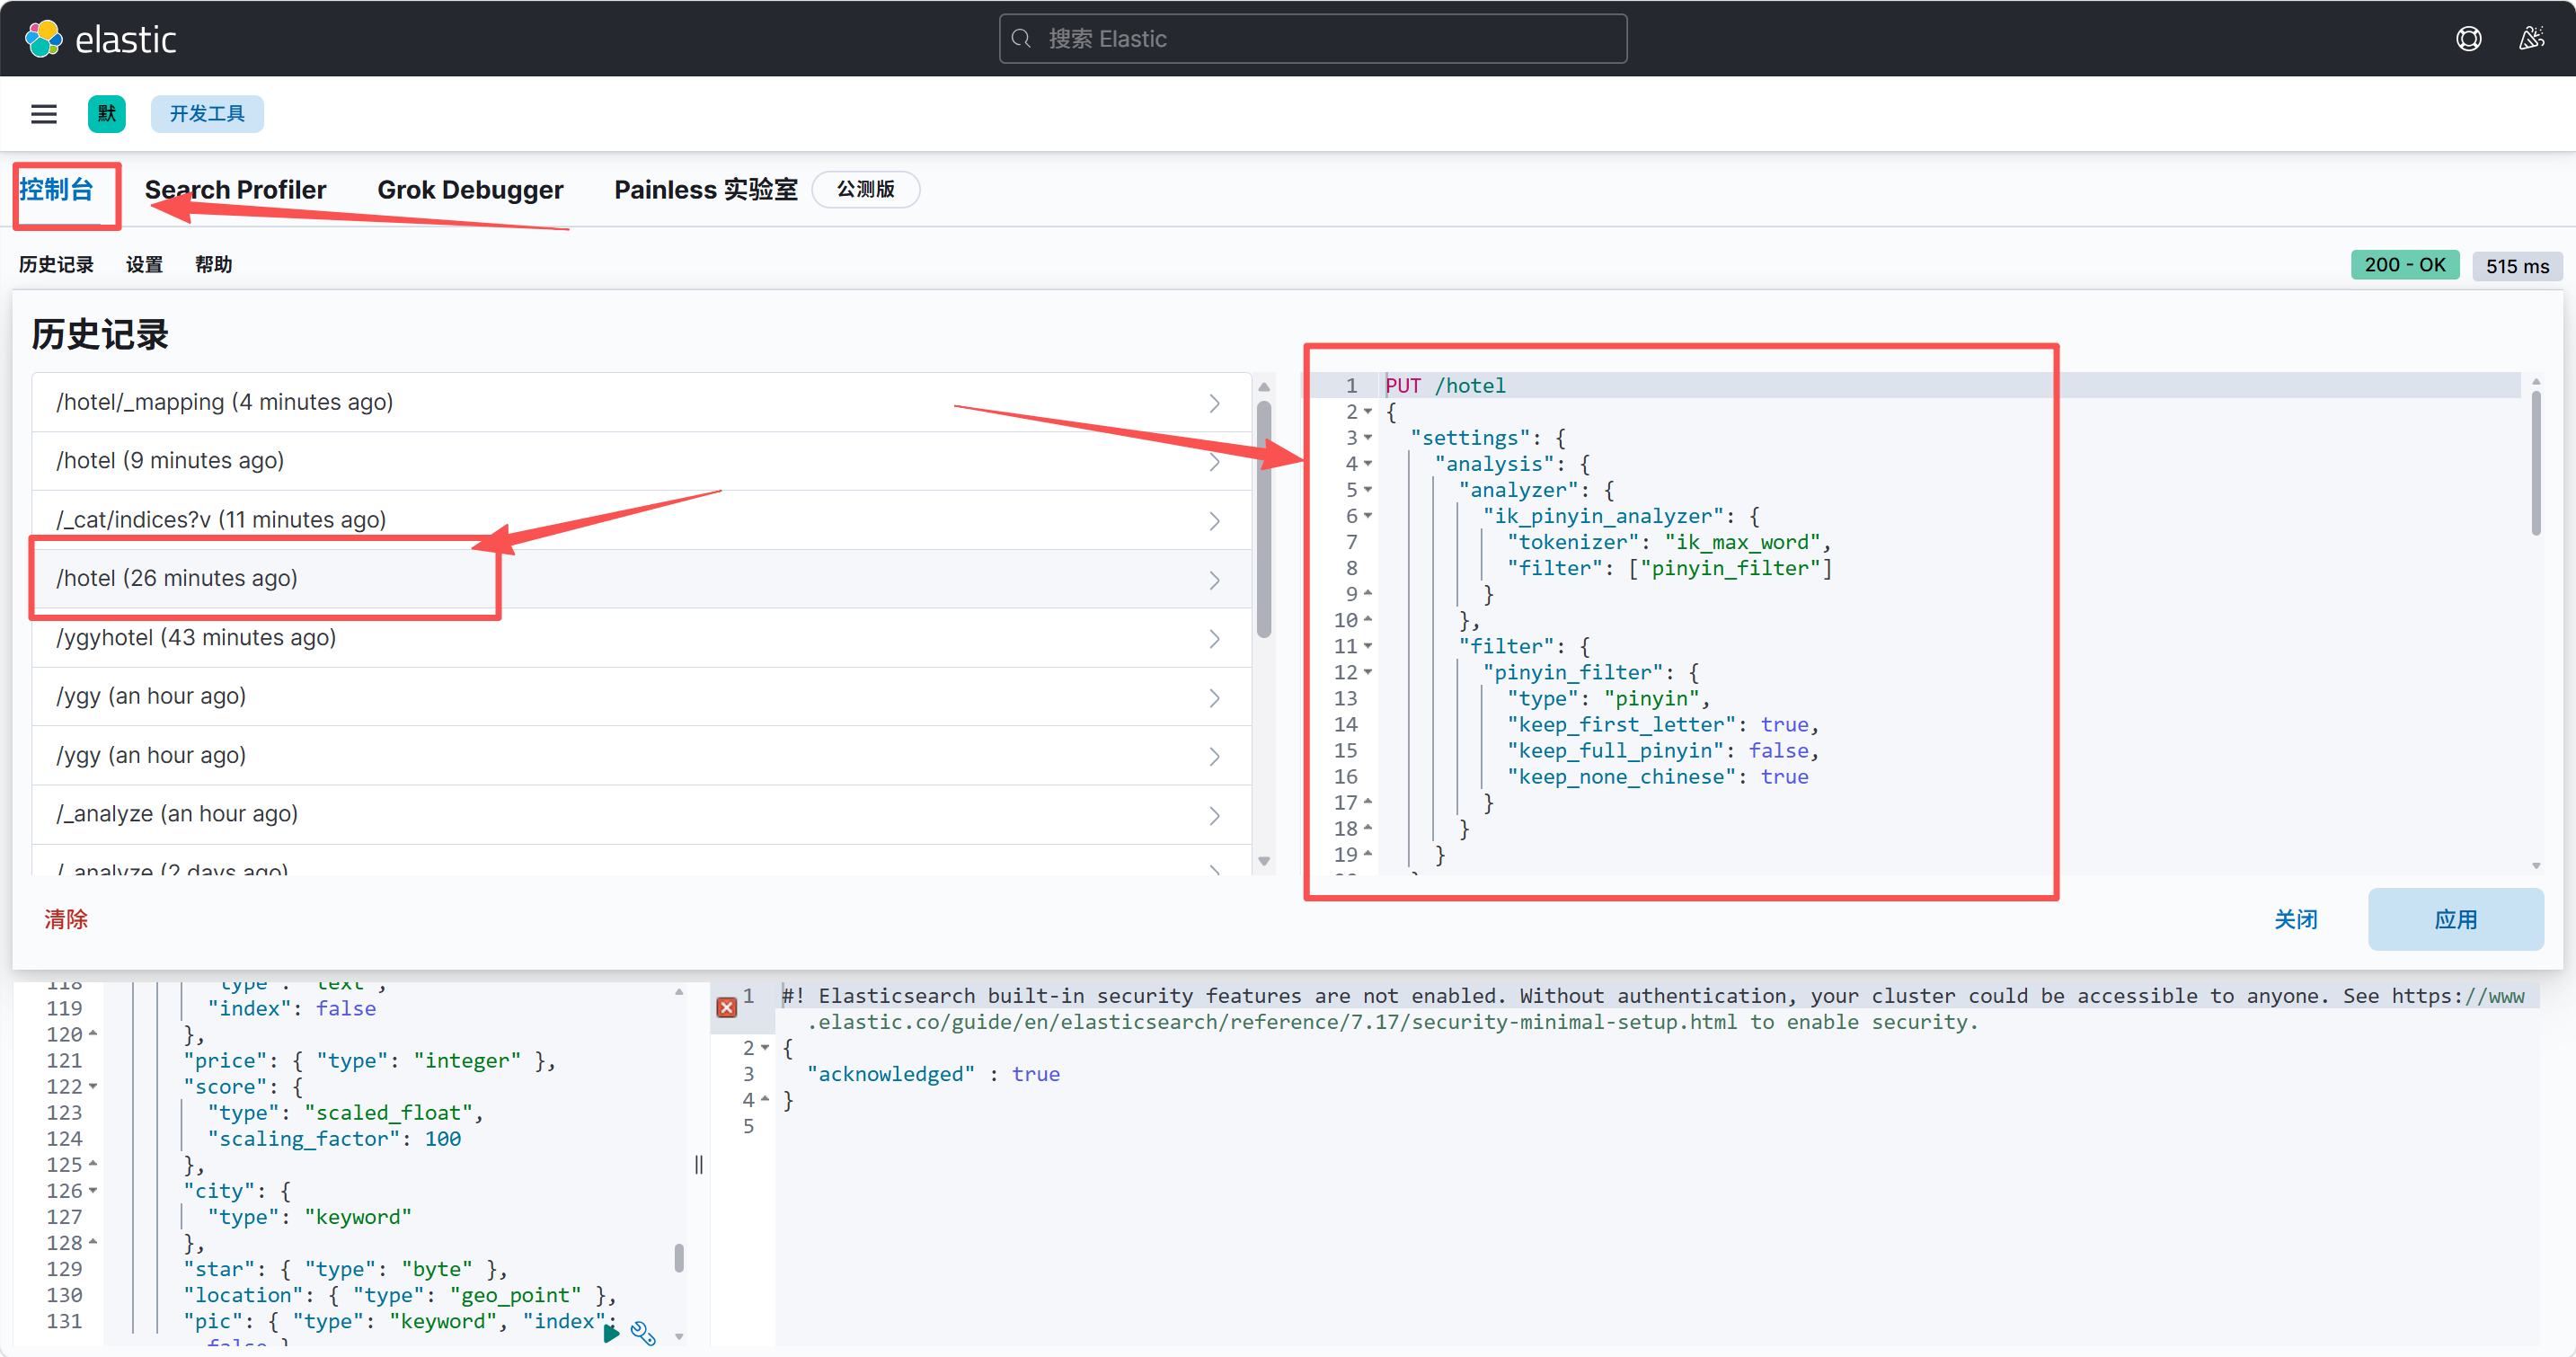The image size is (2576, 1357).
Task: Collapse the "settings" fold arrow on line 3
Action: point(1368,438)
